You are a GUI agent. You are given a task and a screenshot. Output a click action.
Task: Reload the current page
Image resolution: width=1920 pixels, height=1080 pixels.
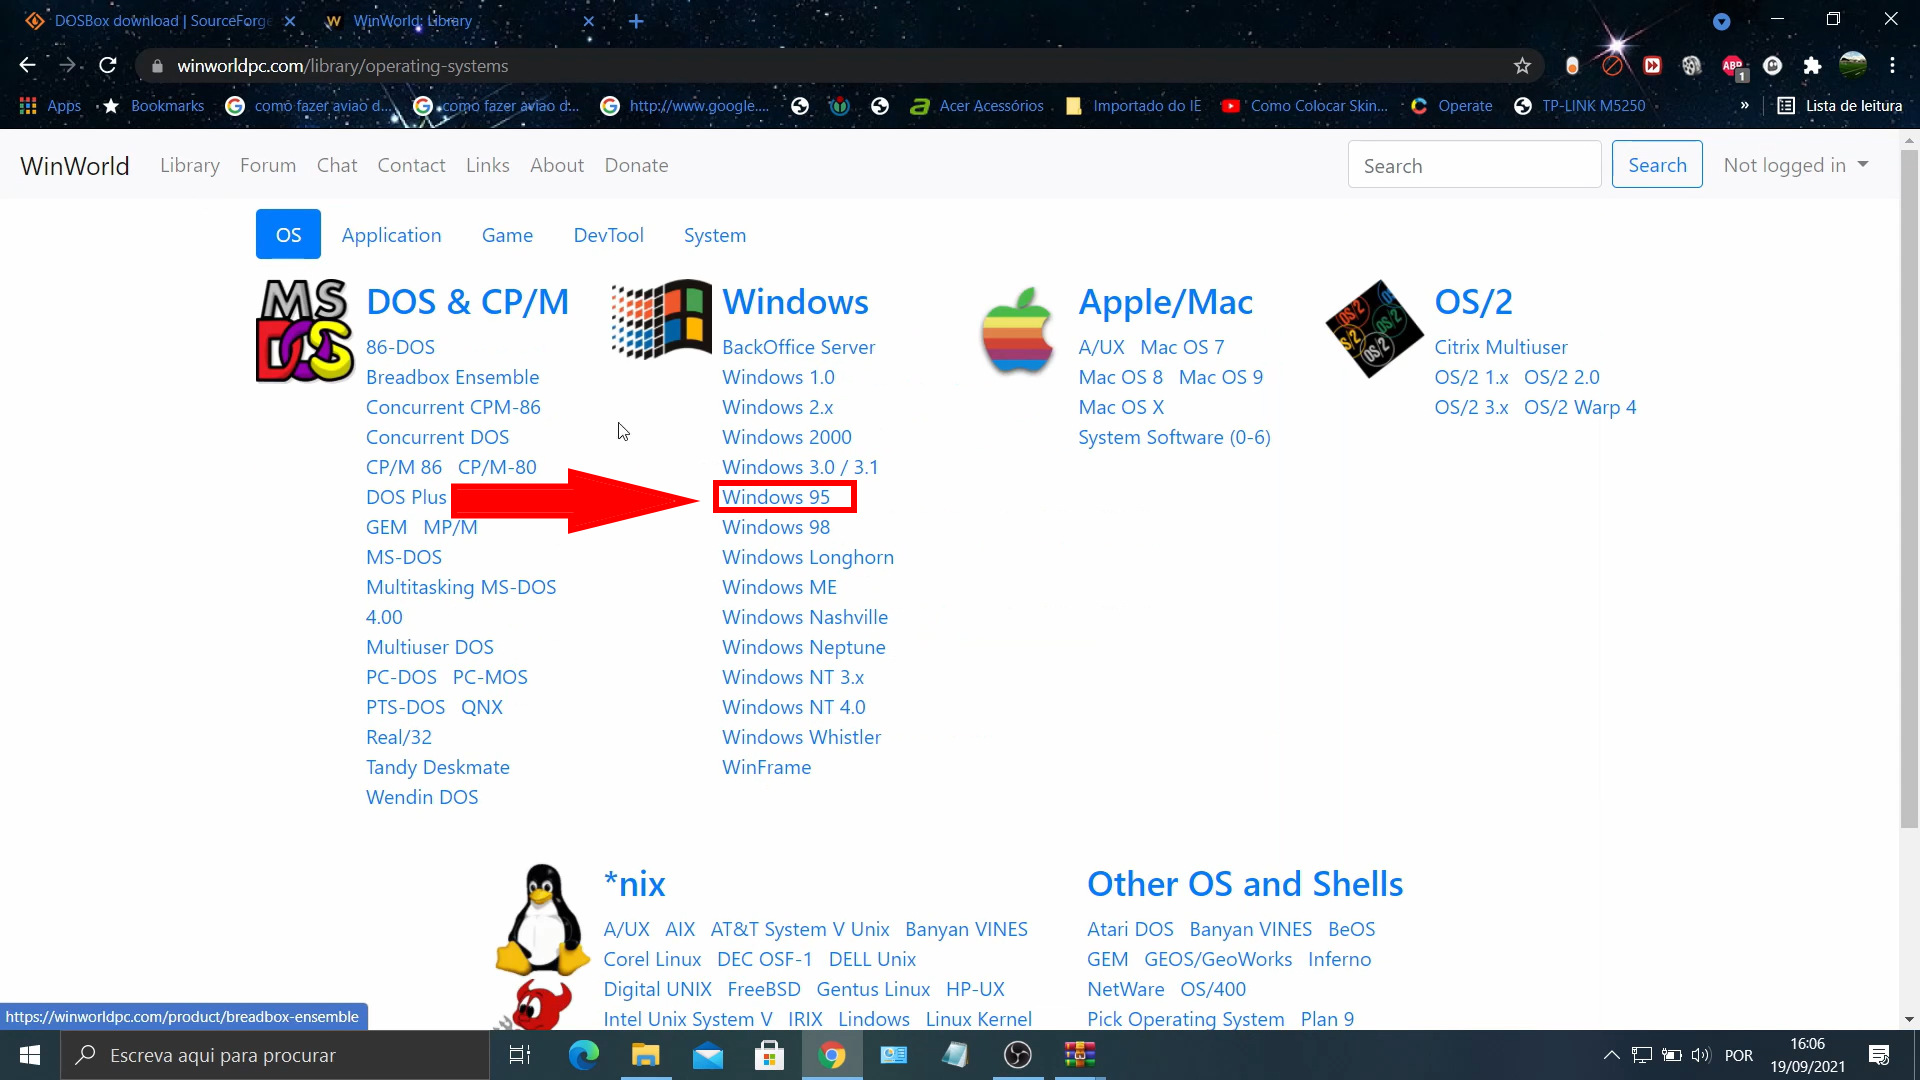pos(108,66)
